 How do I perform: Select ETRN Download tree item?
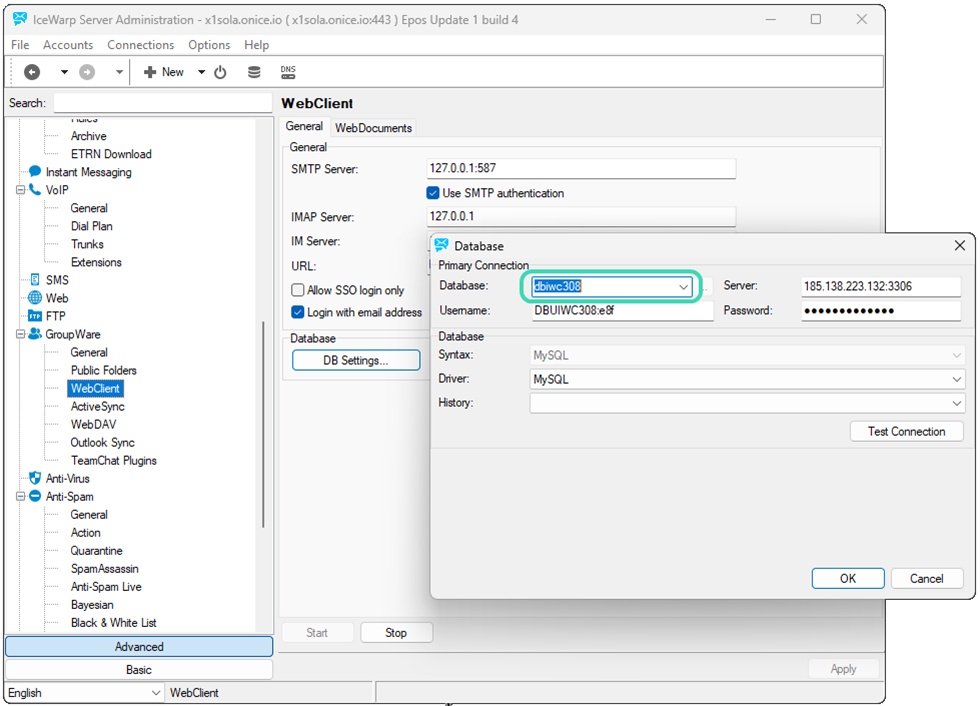pyautogui.click(x=111, y=154)
